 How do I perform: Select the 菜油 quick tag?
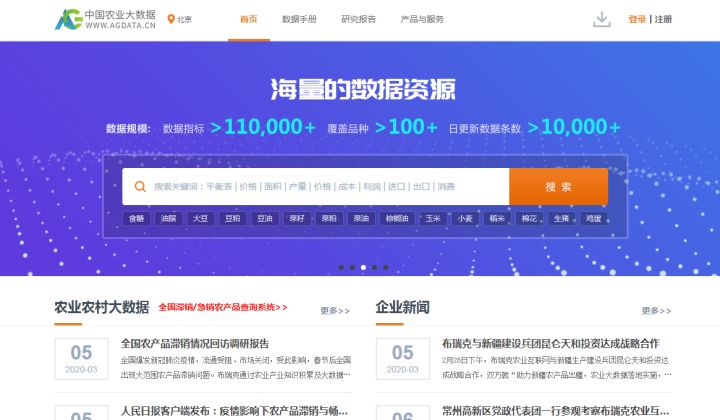click(361, 218)
